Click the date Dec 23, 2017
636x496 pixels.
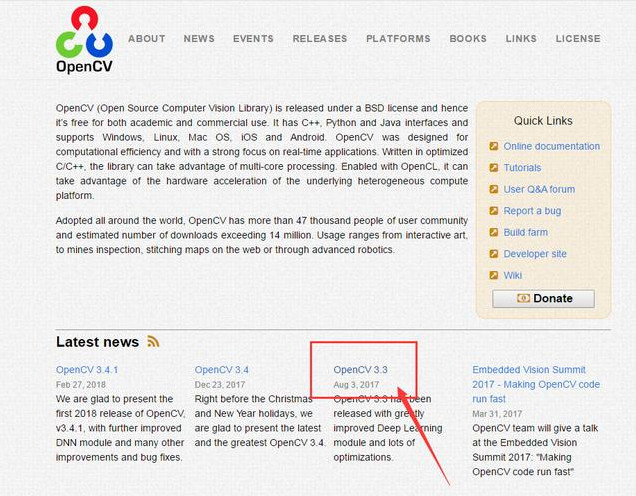pos(220,384)
